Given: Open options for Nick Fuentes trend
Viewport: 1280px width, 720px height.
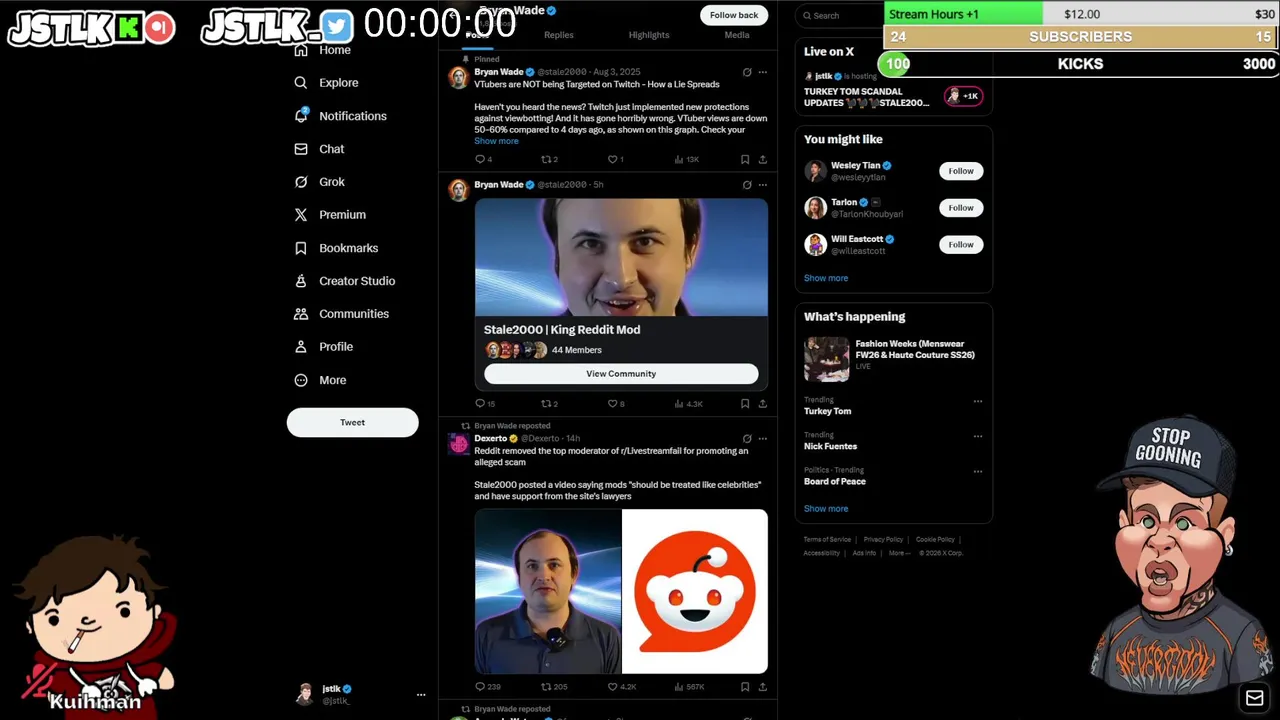Looking at the screenshot, I should (978, 437).
